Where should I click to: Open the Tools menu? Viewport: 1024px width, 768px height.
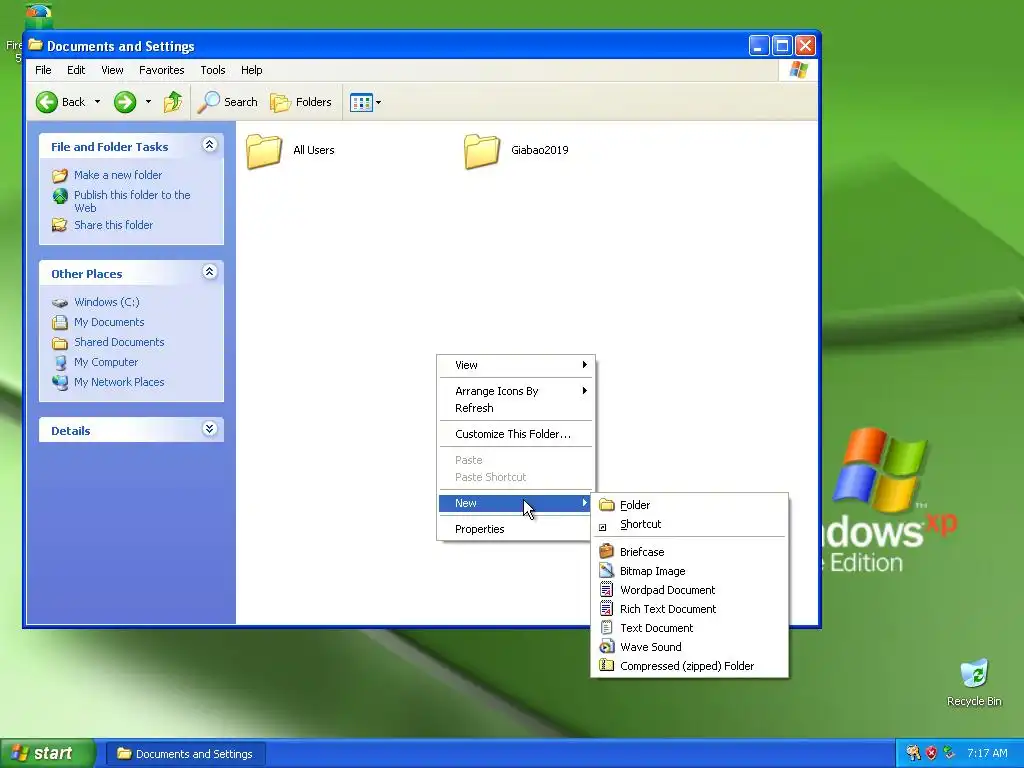point(213,70)
